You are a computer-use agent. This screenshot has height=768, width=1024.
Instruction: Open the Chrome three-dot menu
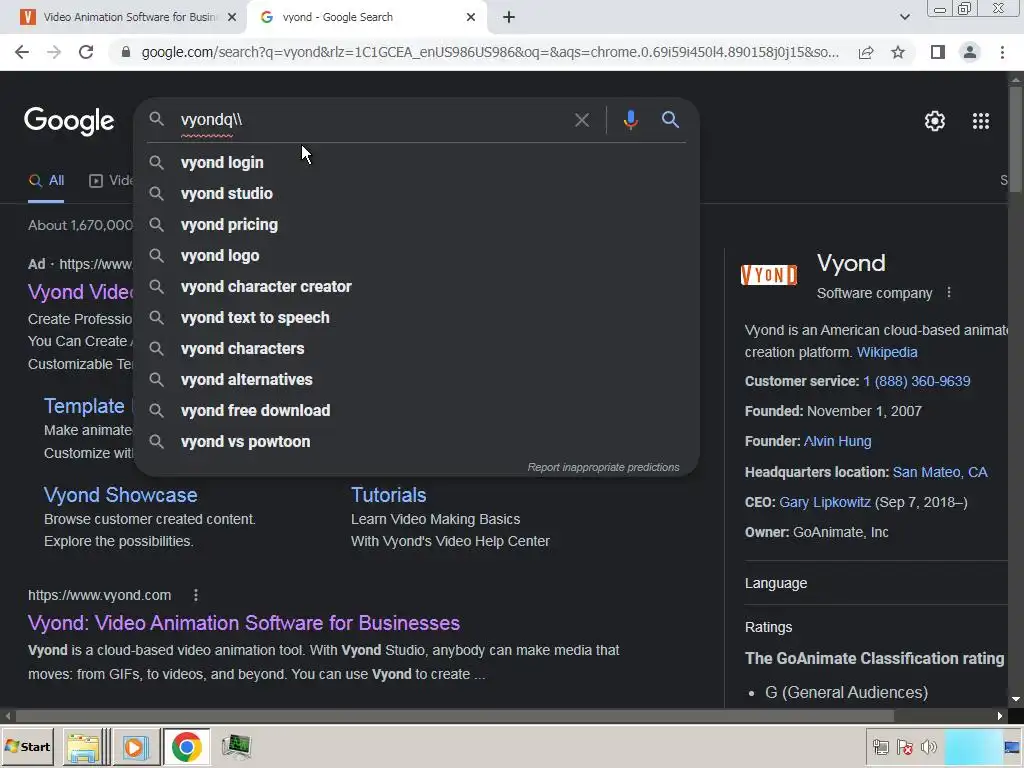coord(1002,52)
